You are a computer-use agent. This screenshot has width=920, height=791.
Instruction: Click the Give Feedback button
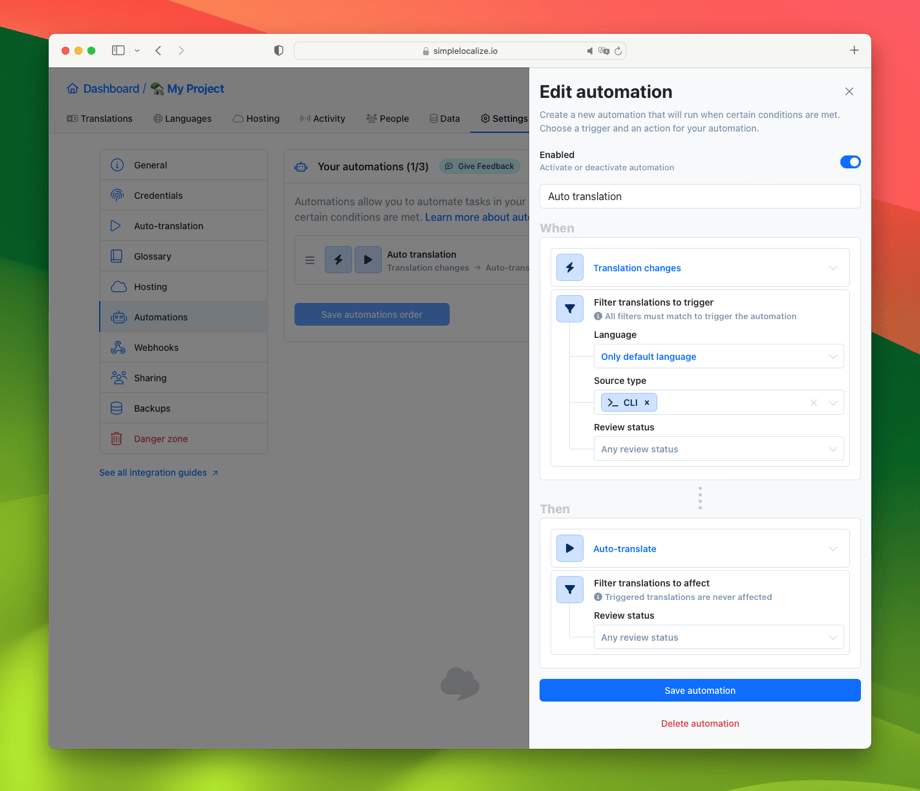(479, 167)
